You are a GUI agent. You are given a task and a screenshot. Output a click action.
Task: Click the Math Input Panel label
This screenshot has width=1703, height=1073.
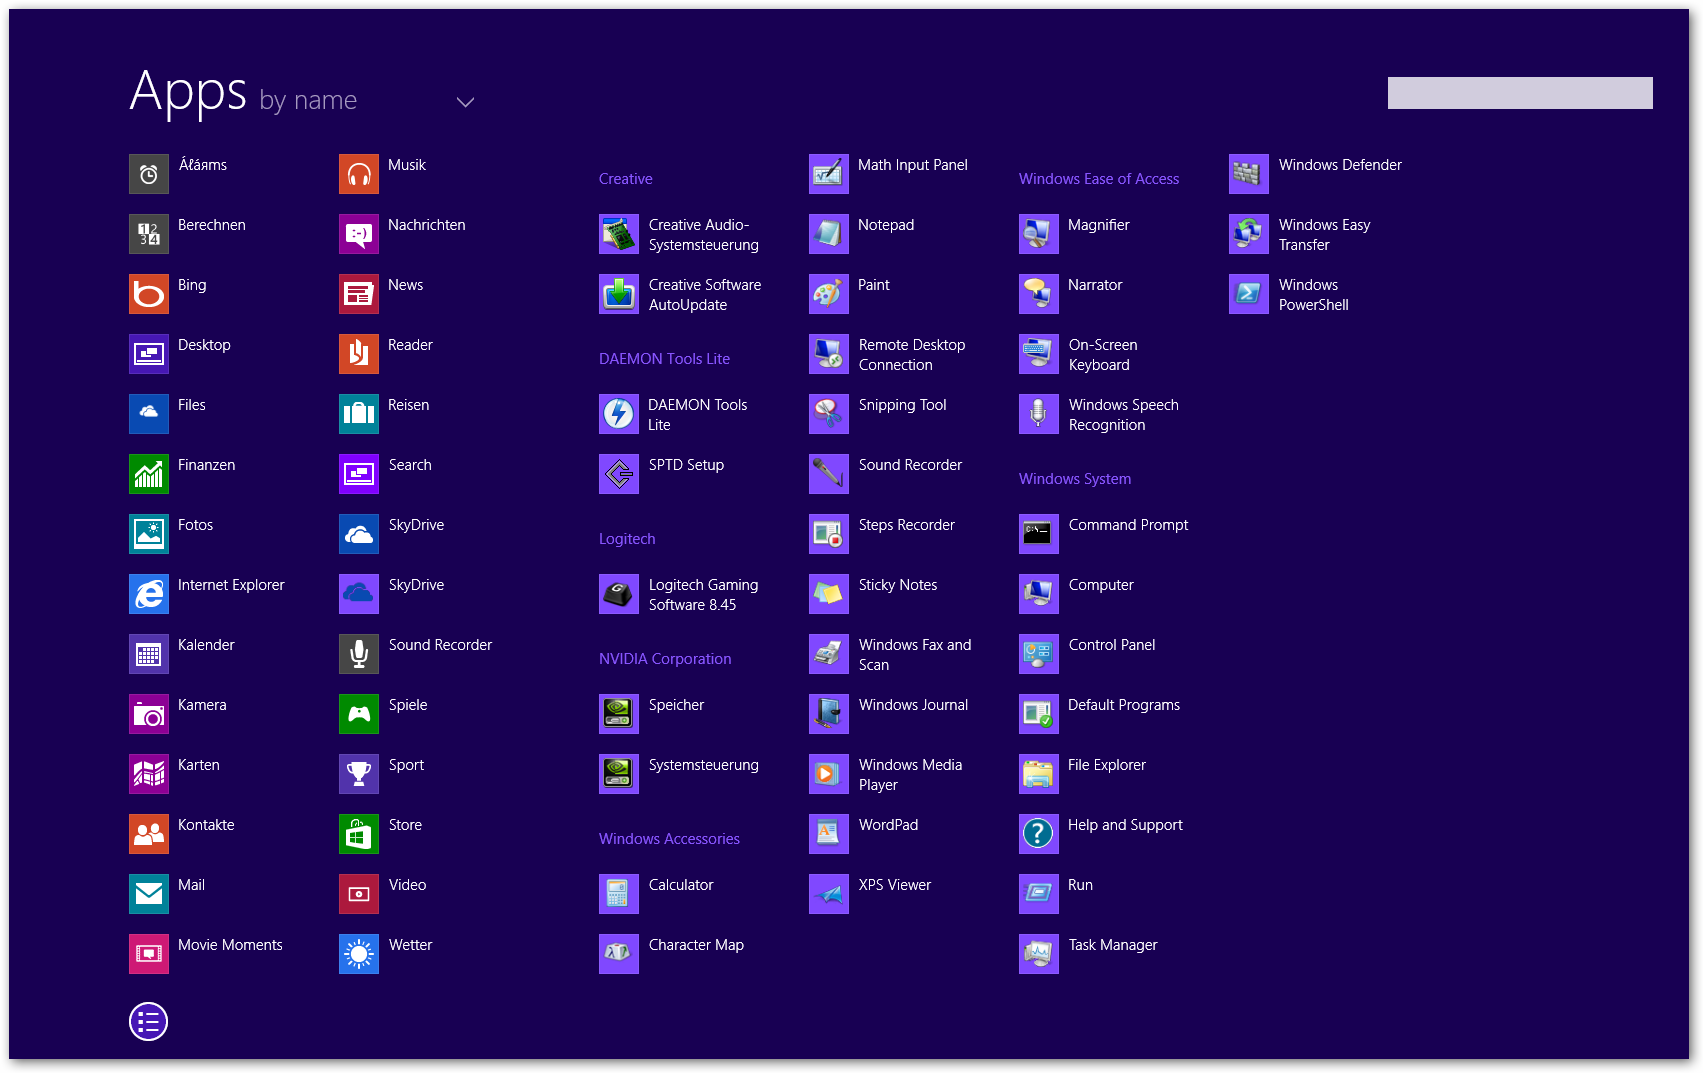pos(913,165)
